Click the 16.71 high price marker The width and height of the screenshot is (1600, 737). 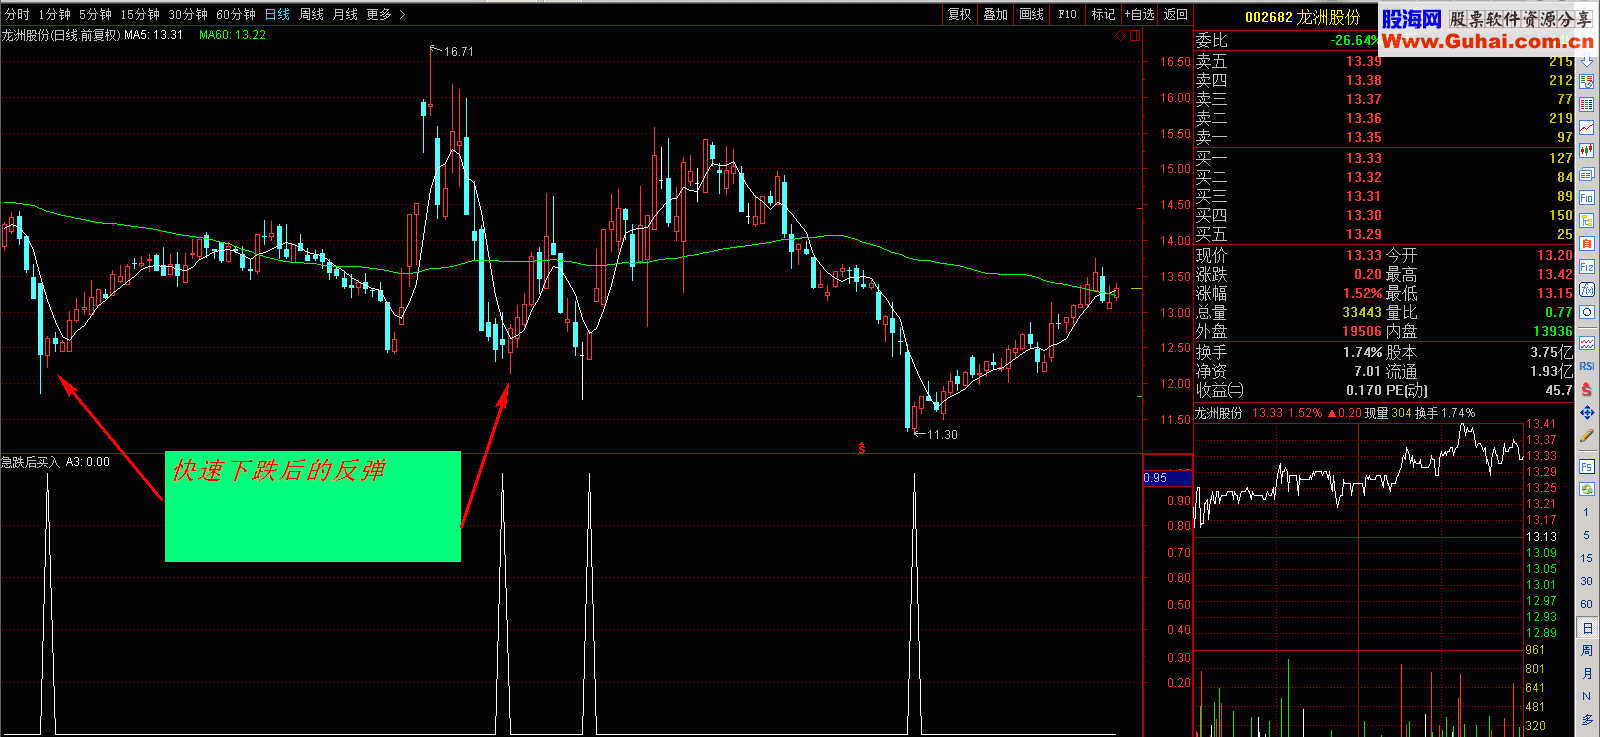[459, 52]
